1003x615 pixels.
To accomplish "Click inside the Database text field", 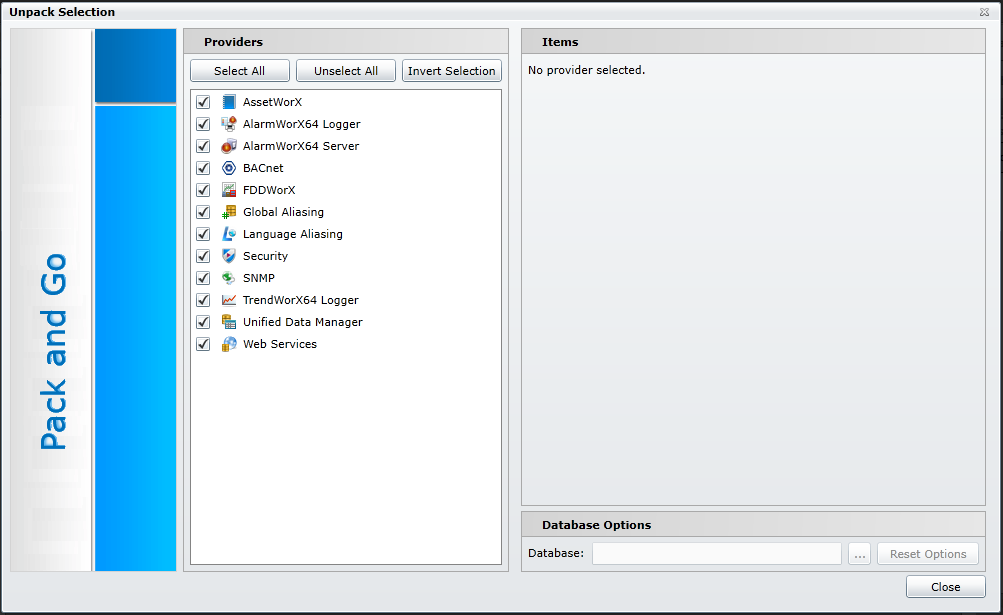I will coord(716,554).
